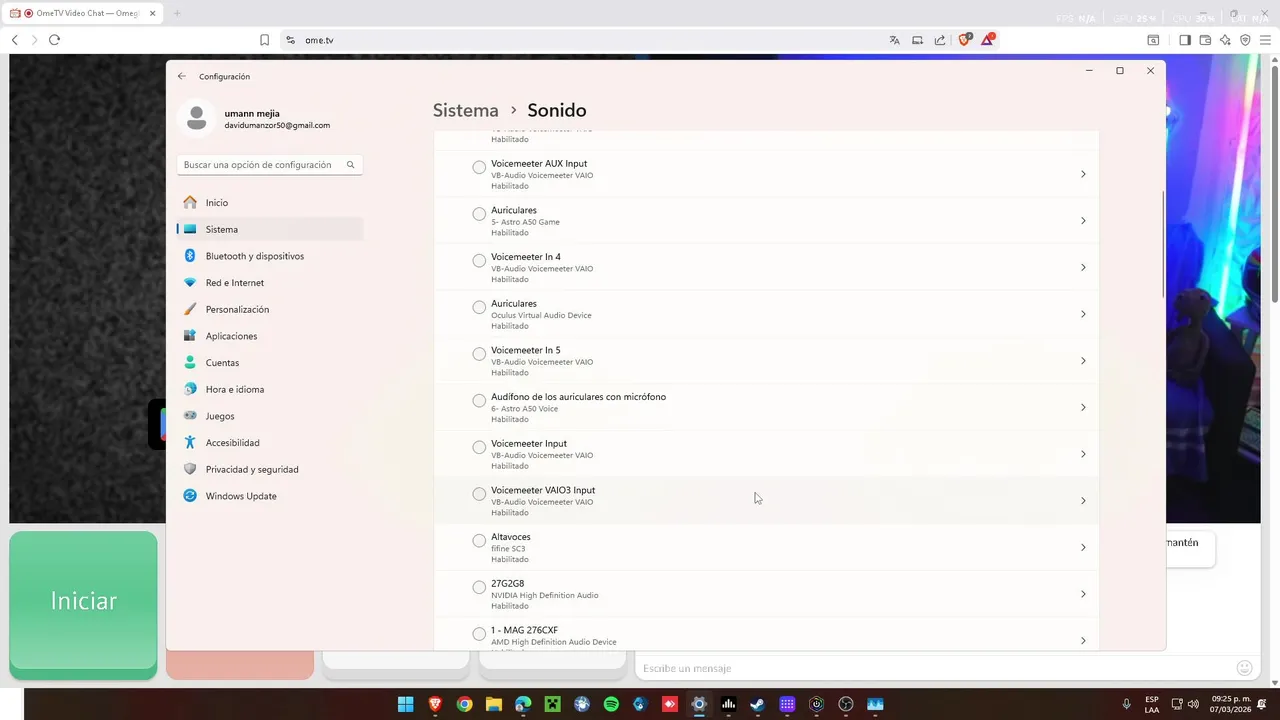Expand Oculus Virtual Audio Device chevron
This screenshot has height=720, width=1280.
(x=1083, y=314)
